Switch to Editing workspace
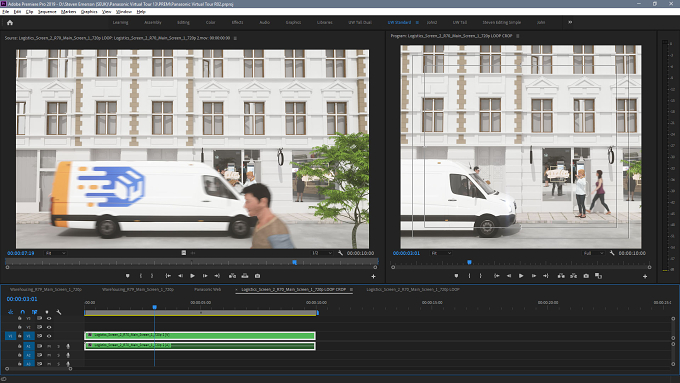The width and height of the screenshot is (680, 383). click(183, 22)
